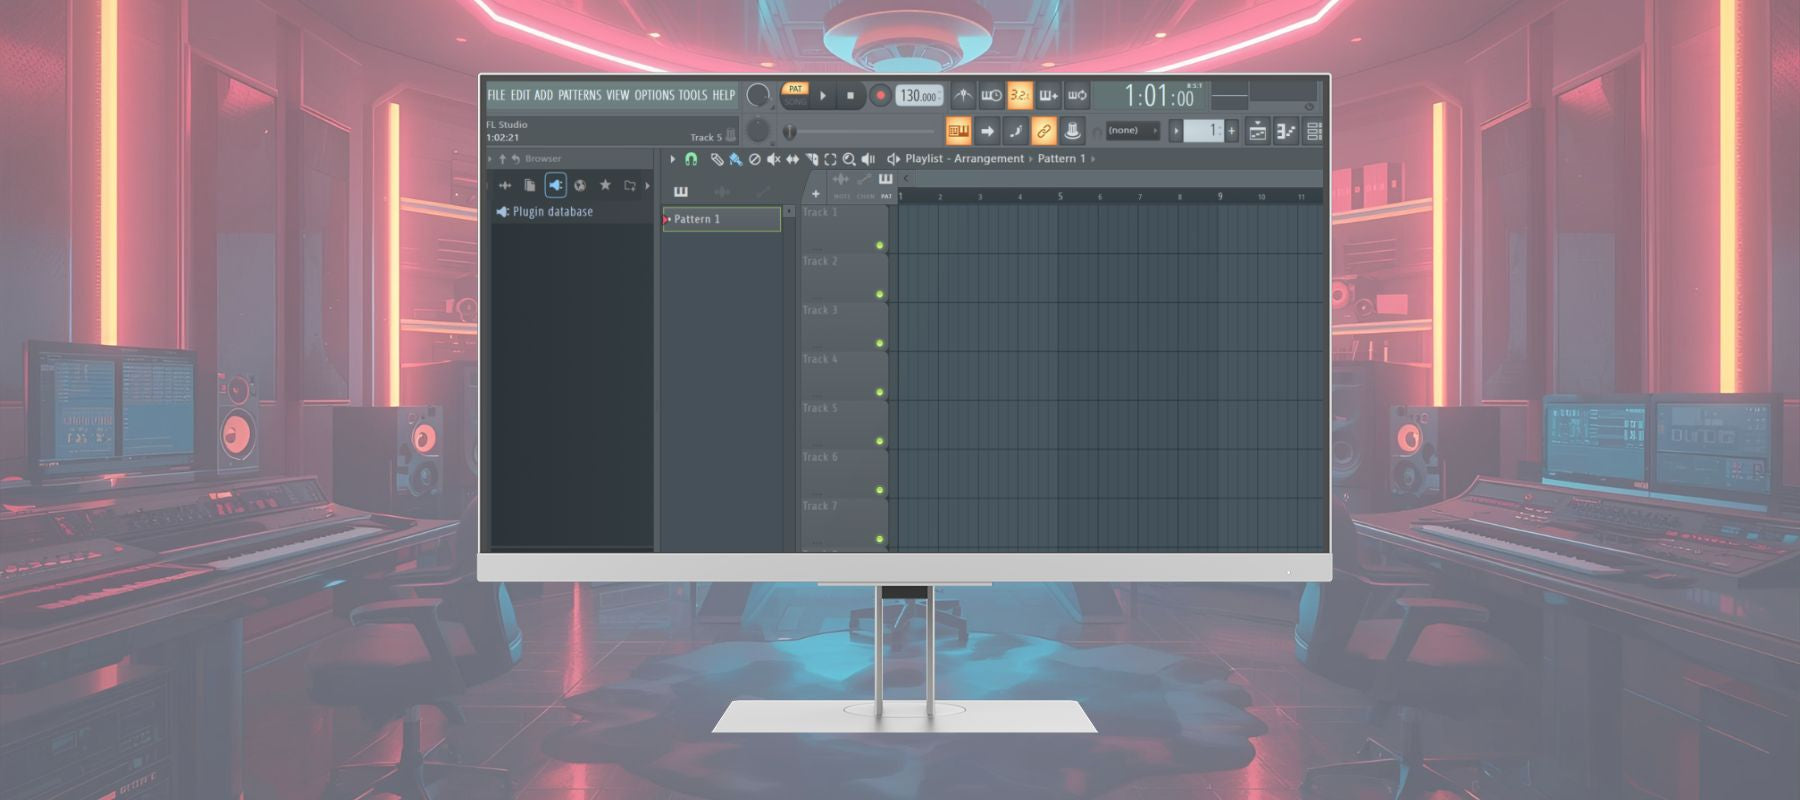This screenshot has height=800, width=1800.
Task: Mute Track 1 using its green light
Action: [x=880, y=245]
